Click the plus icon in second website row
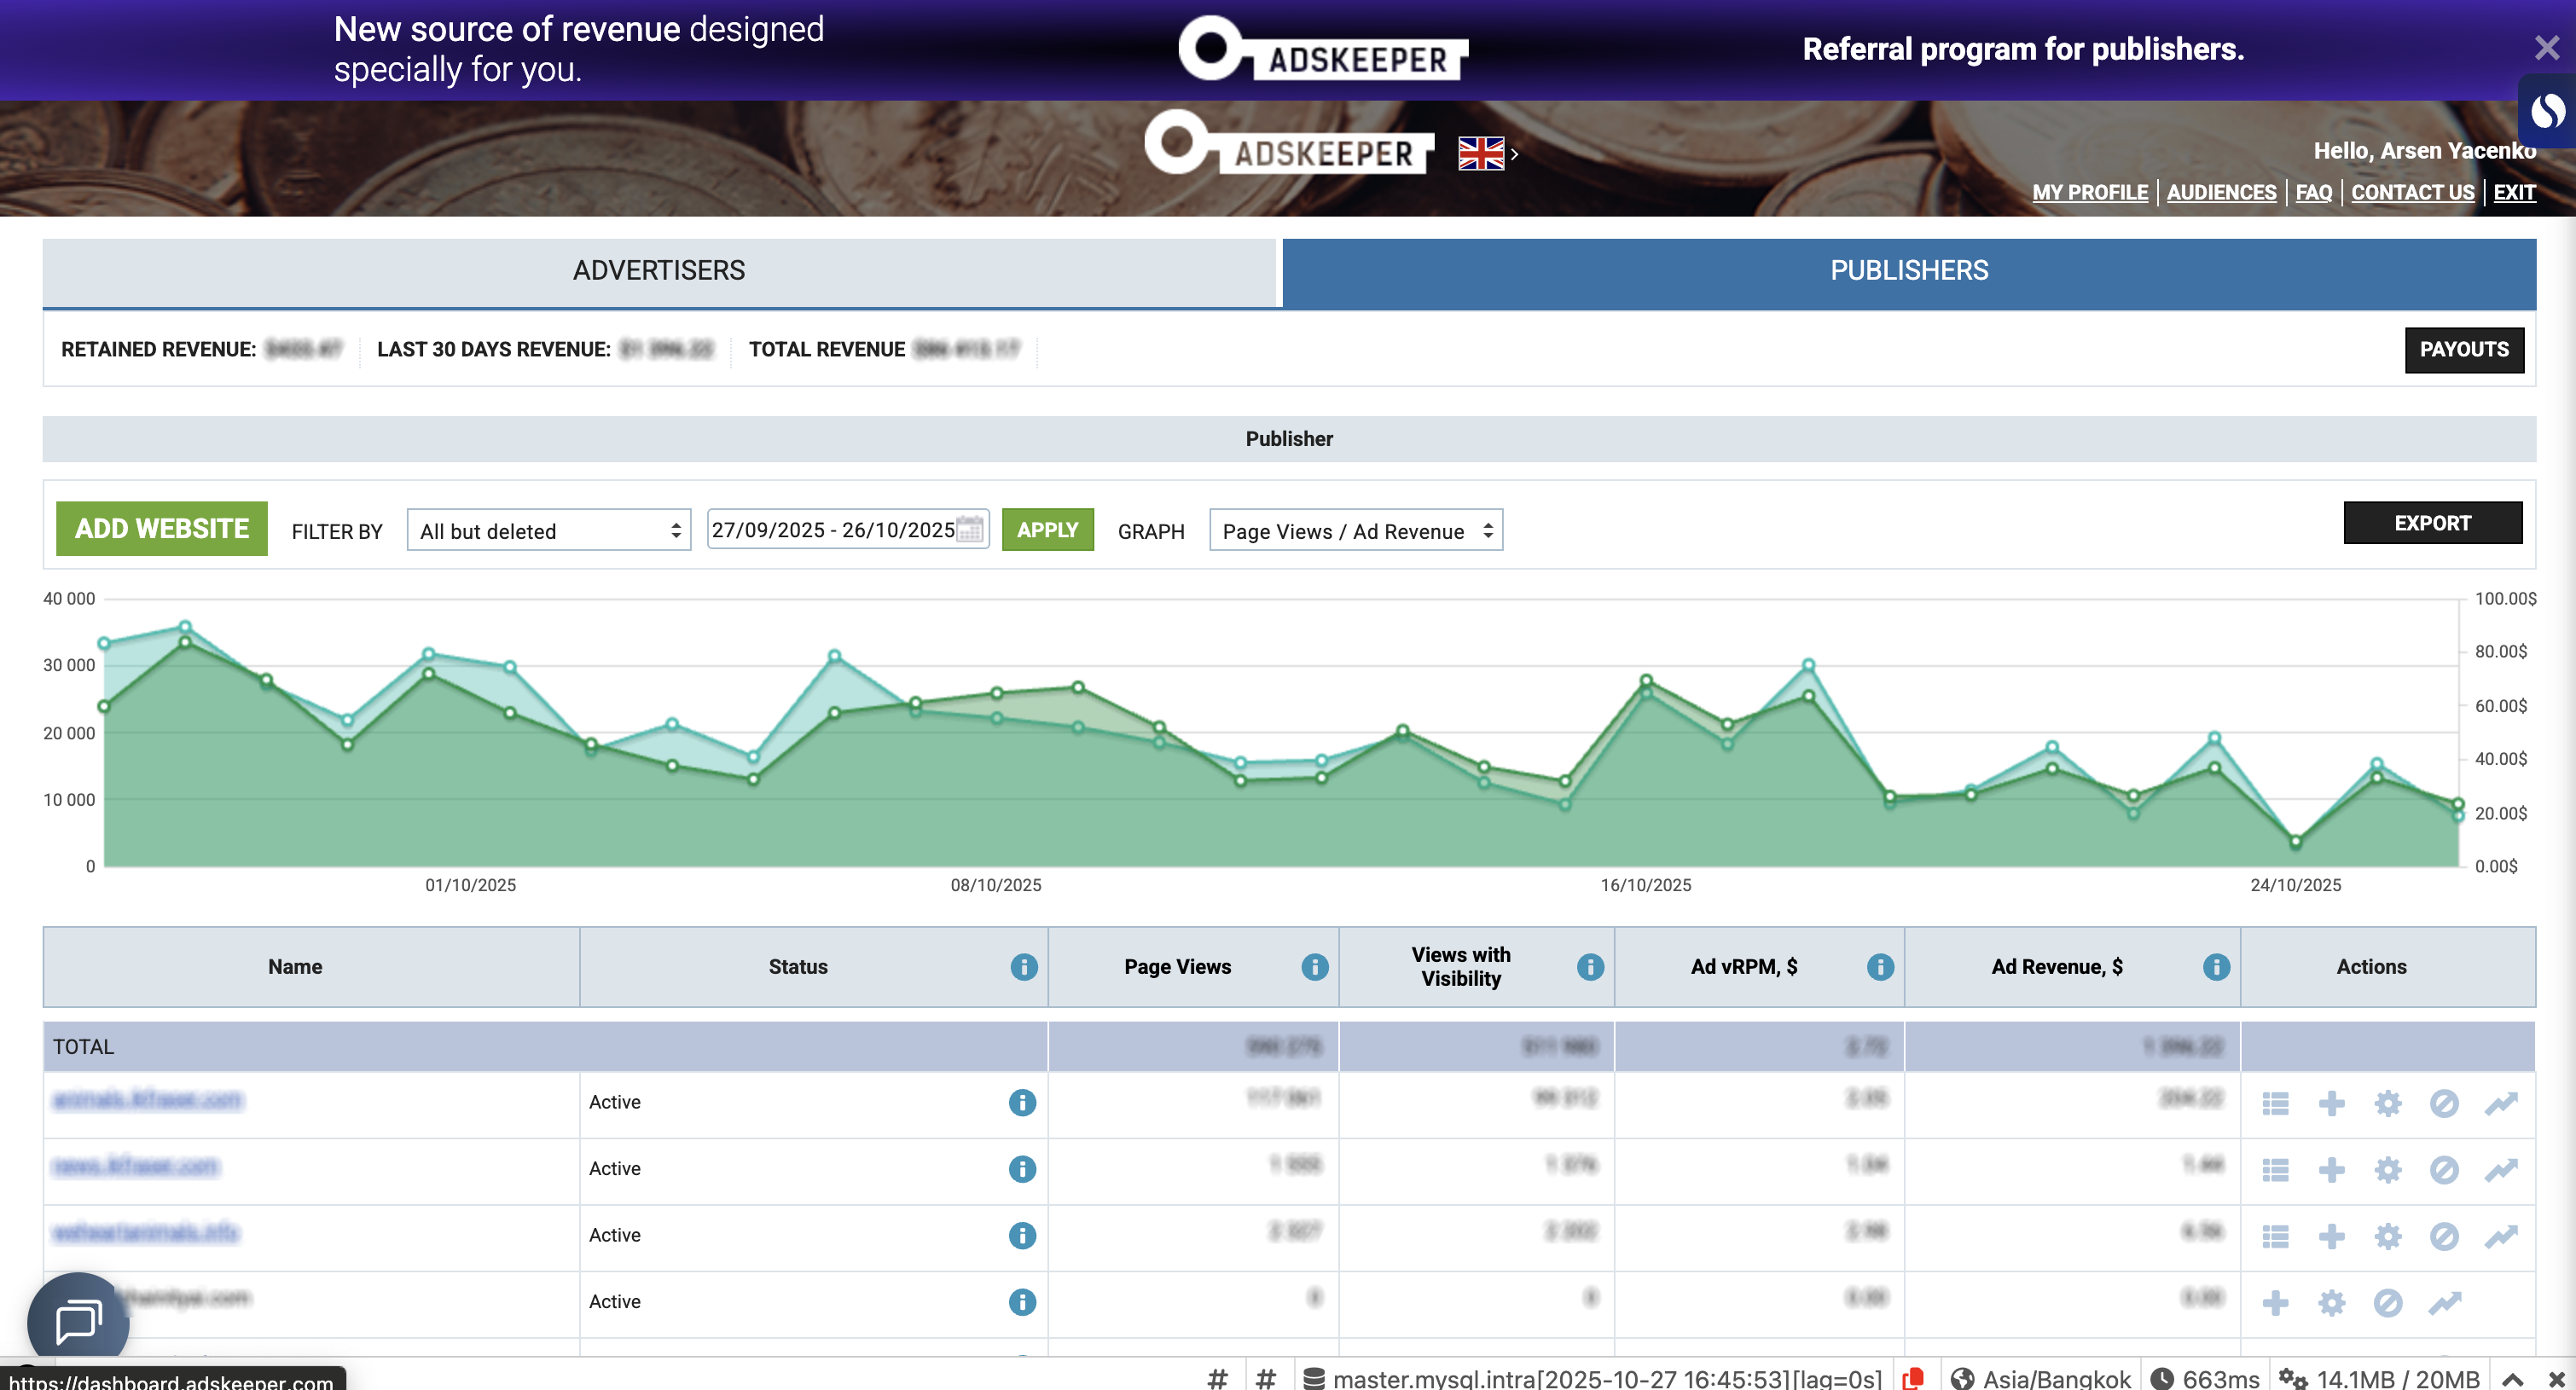 point(2331,1169)
